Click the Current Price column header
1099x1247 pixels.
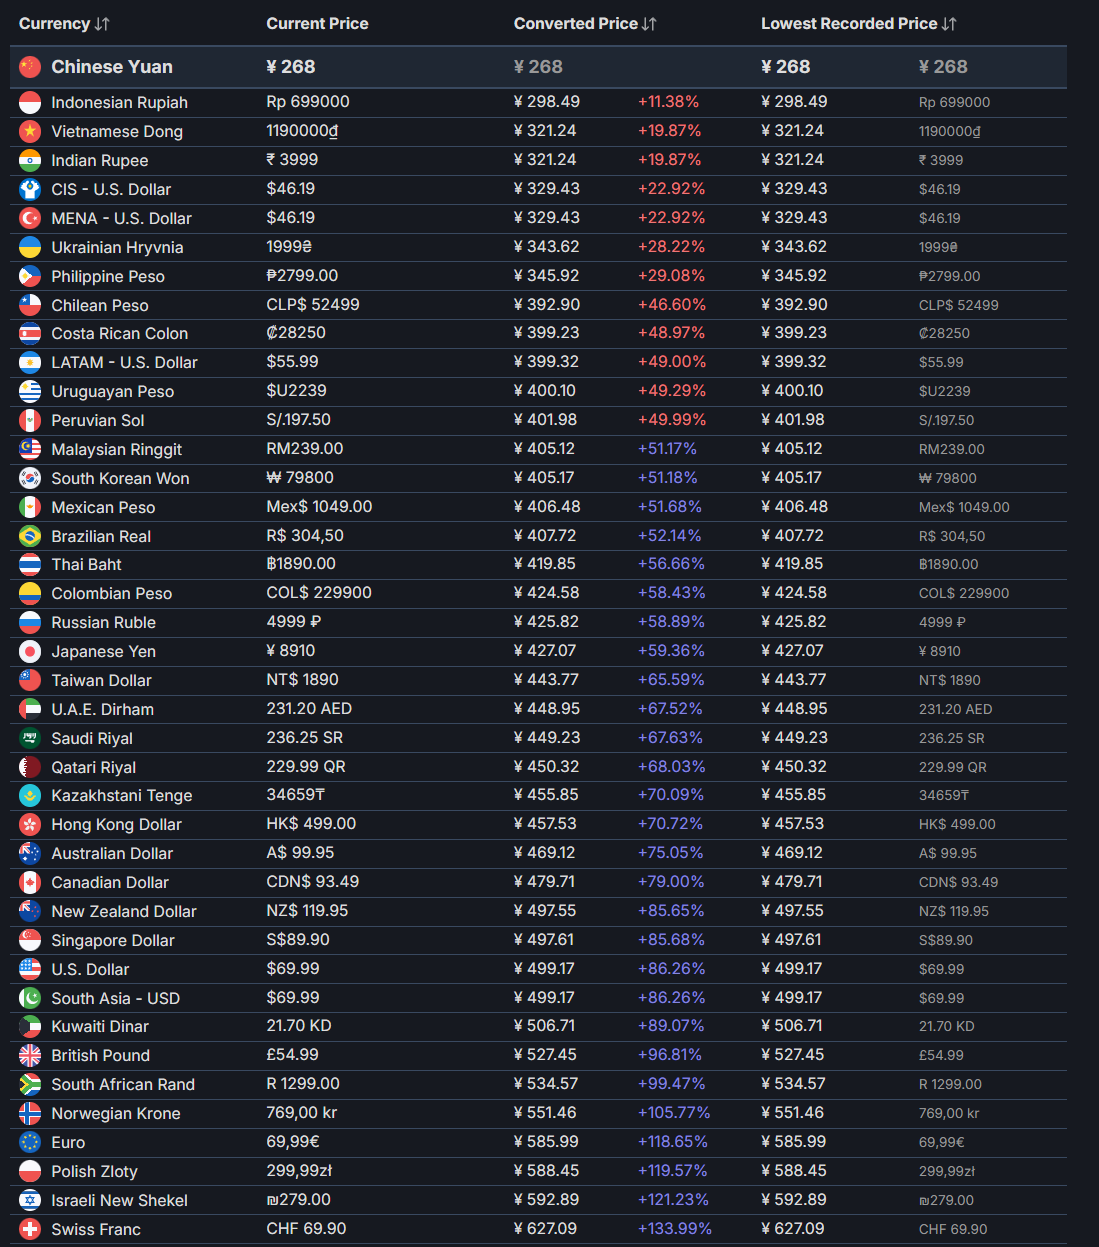317,24
